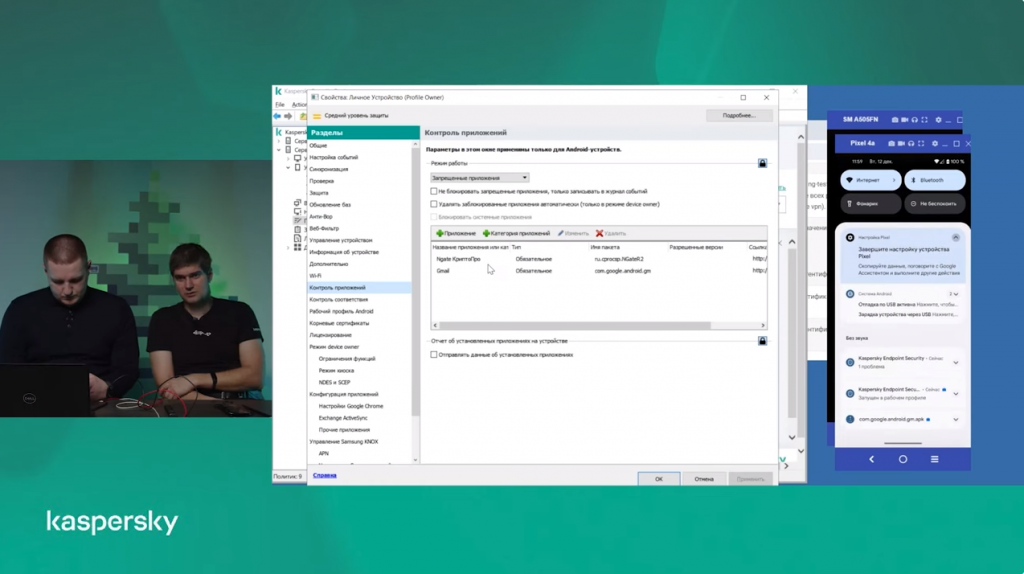Click the green plus Категория приложений button
1024x574 pixels.
point(516,233)
